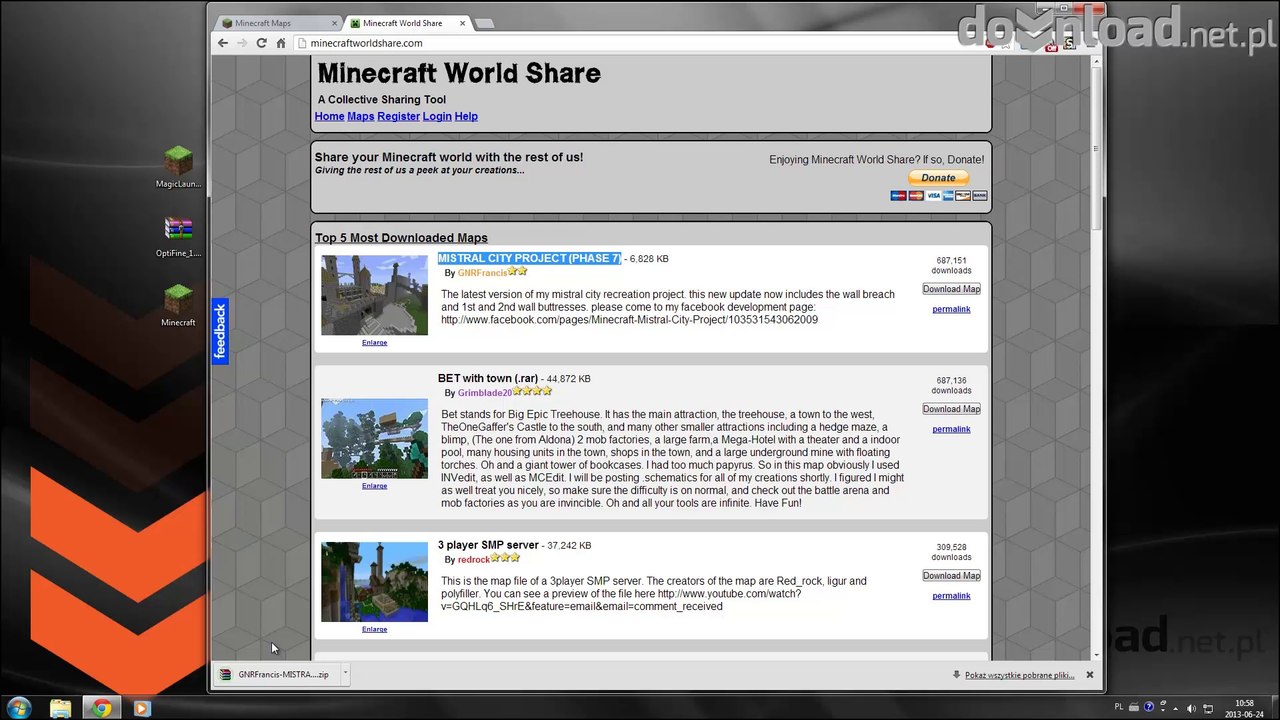
Task: Open Mistral City Project map title
Action: tap(529, 258)
